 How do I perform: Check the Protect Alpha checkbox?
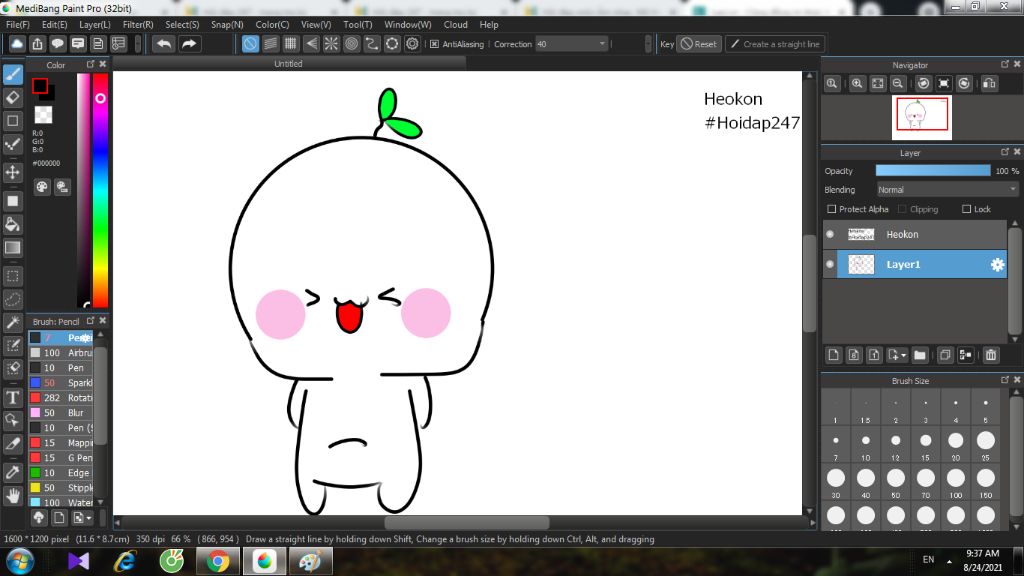pos(831,209)
